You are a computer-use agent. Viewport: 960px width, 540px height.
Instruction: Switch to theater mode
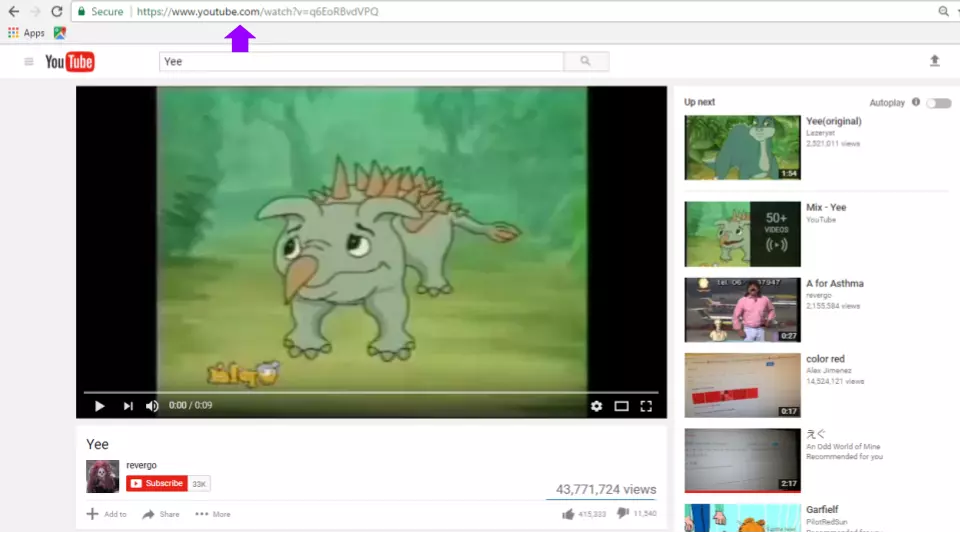click(x=621, y=406)
